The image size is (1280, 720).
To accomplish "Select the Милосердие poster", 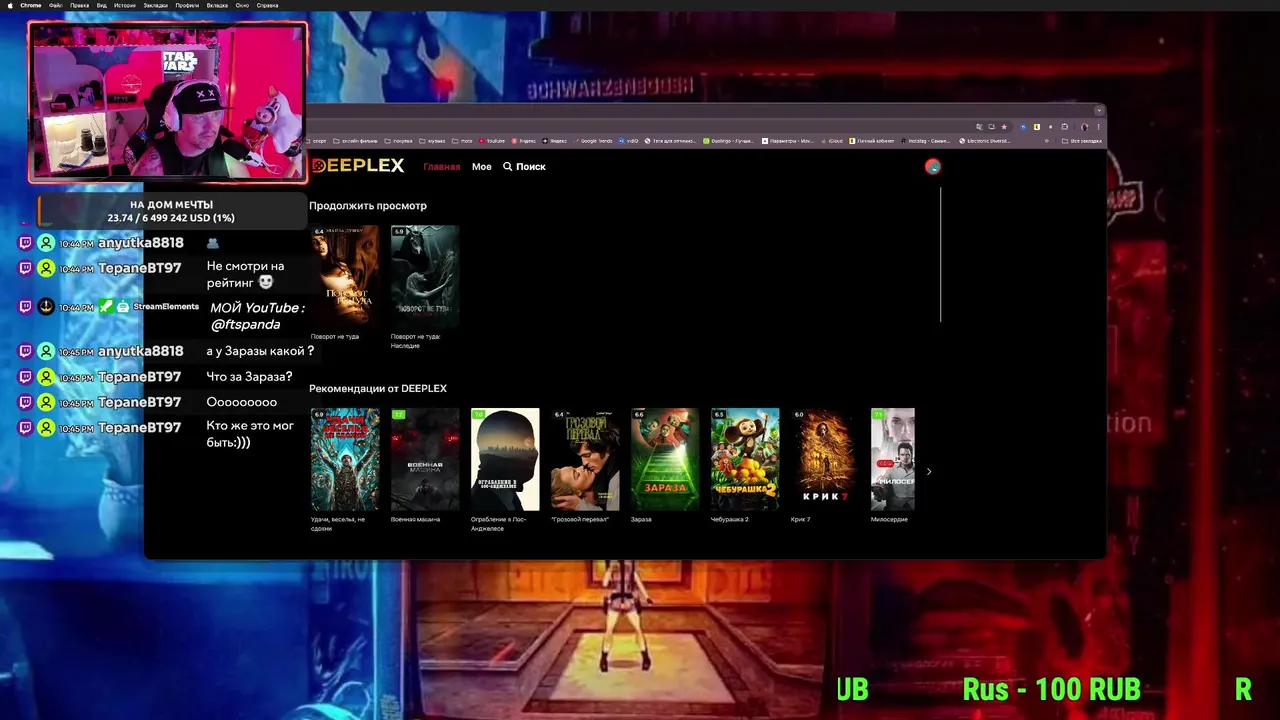I will pos(893,459).
